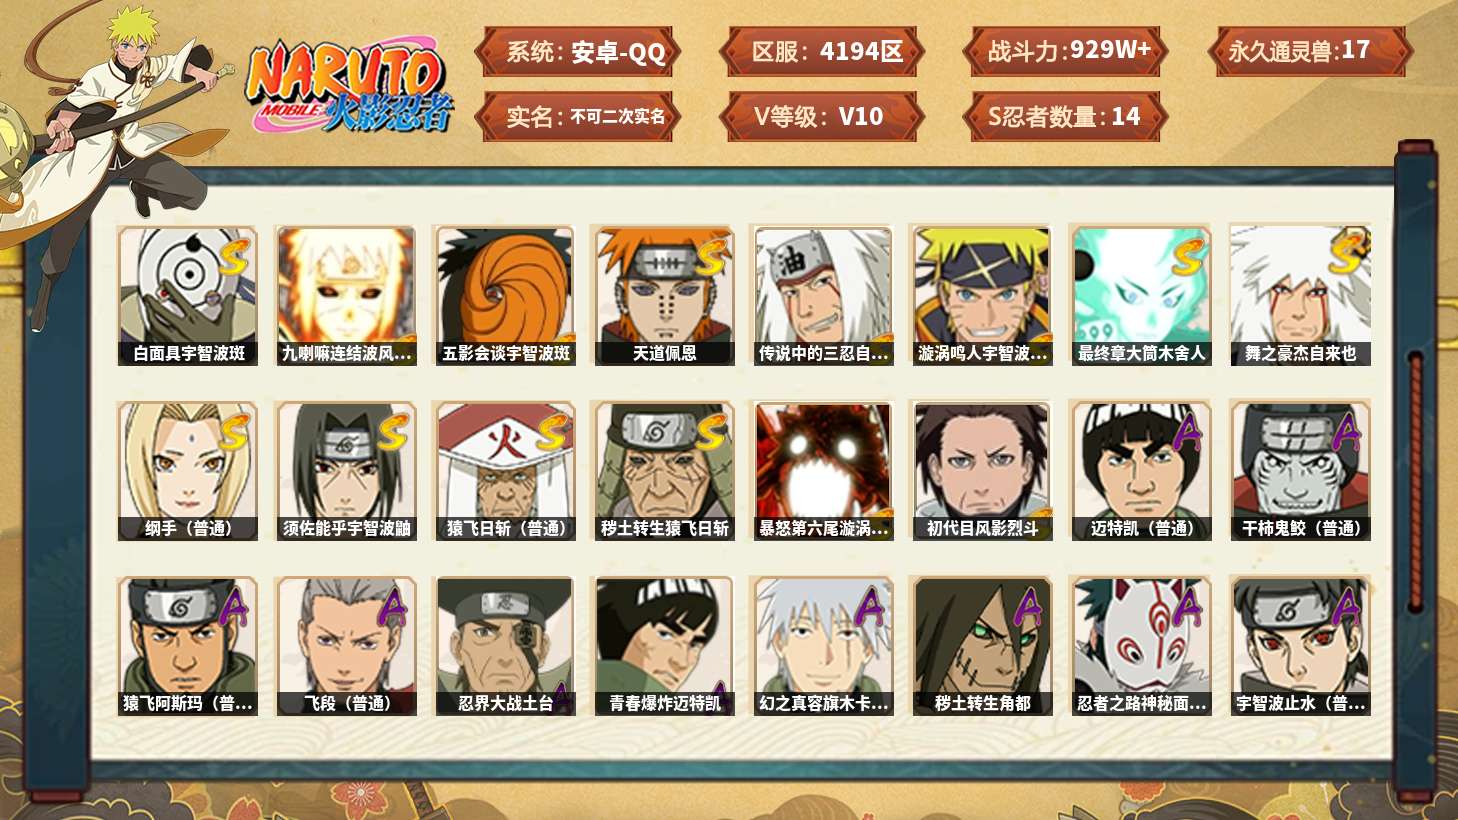Click the 天道佩恩 ninja icon
This screenshot has height=820, width=1458.
664,295
